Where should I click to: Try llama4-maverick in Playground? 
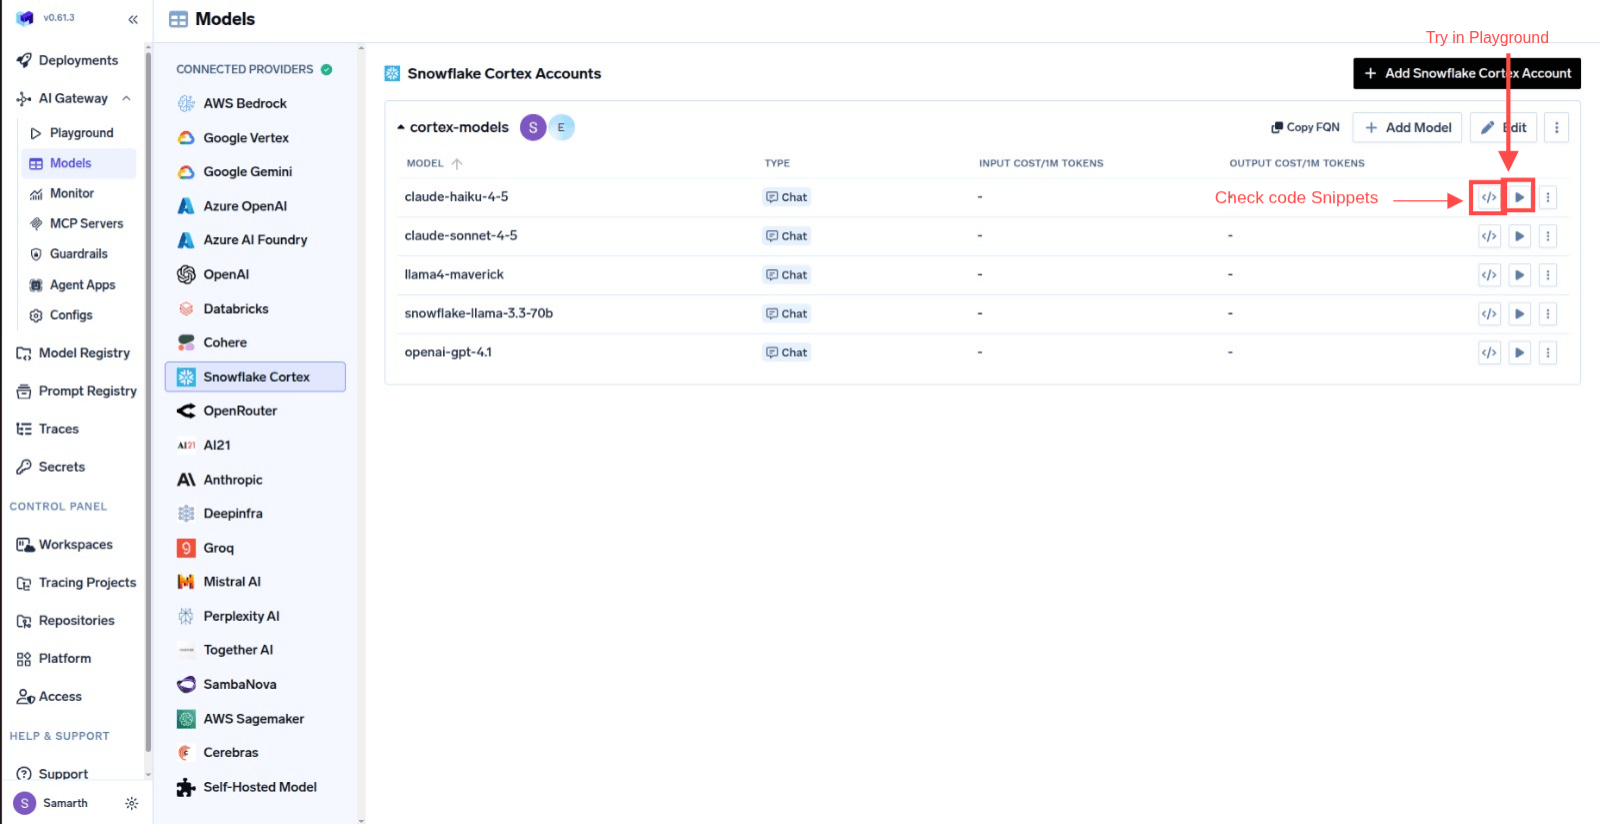pyautogui.click(x=1519, y=275)
